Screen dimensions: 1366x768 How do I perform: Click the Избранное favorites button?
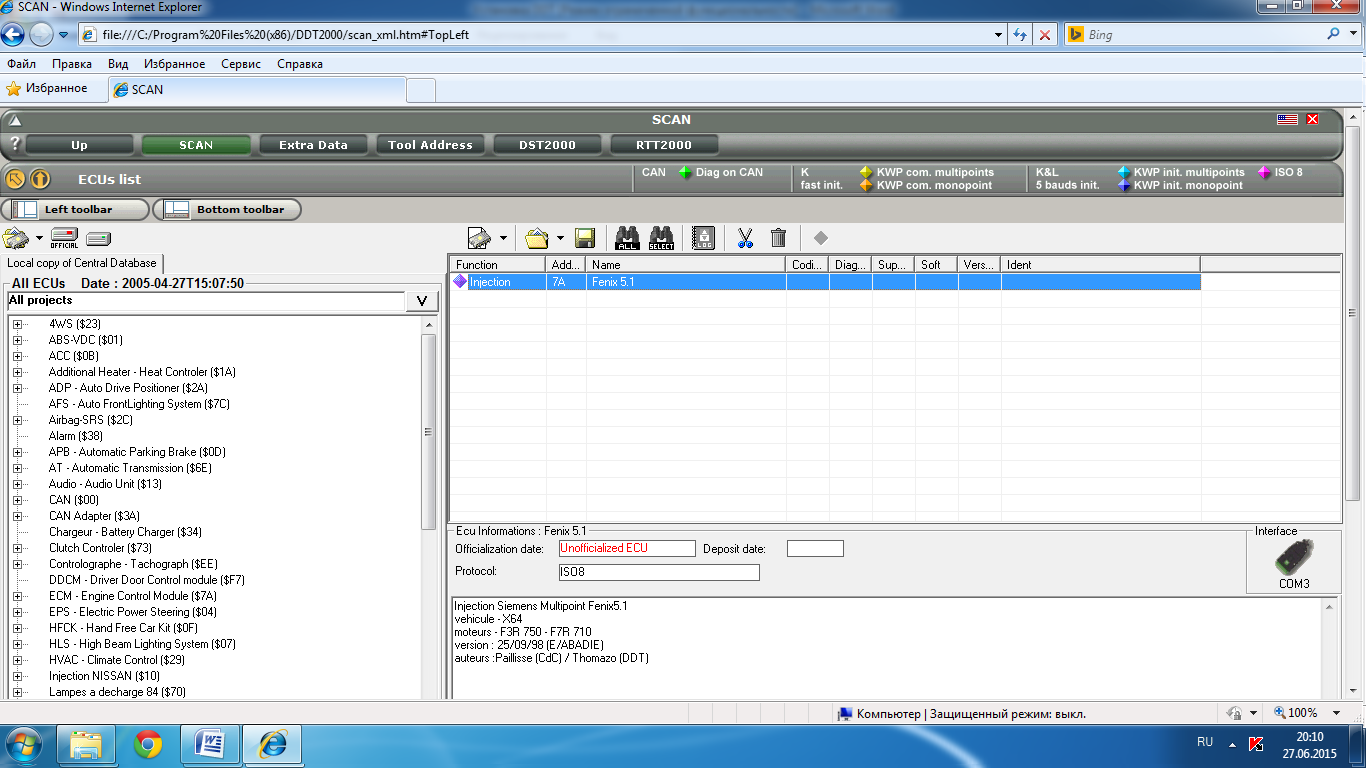[x=47, y=88]
